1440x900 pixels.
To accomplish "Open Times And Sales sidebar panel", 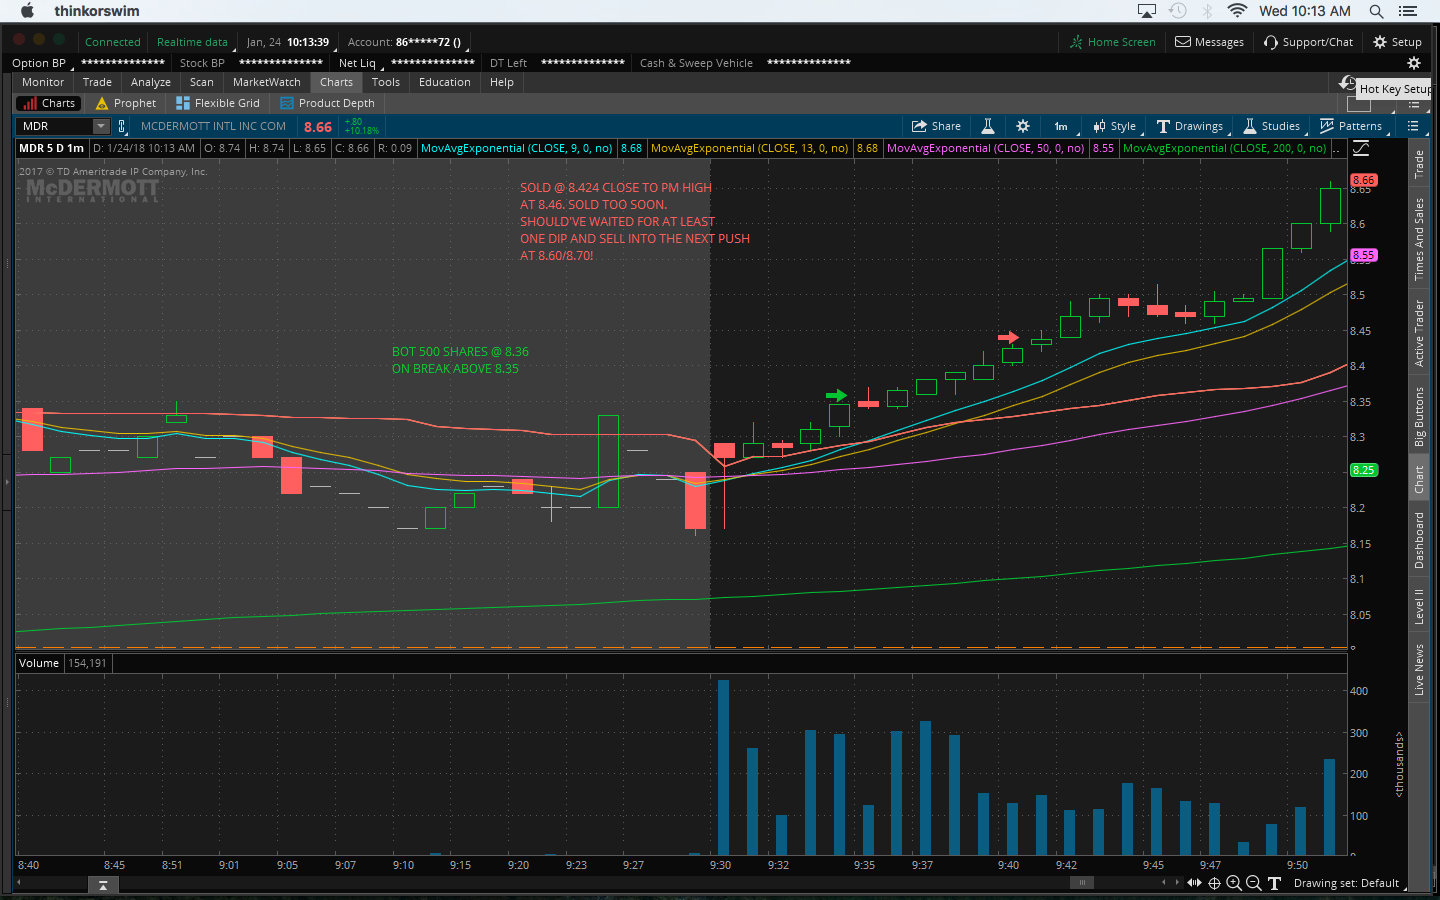I will [1418, 239].
